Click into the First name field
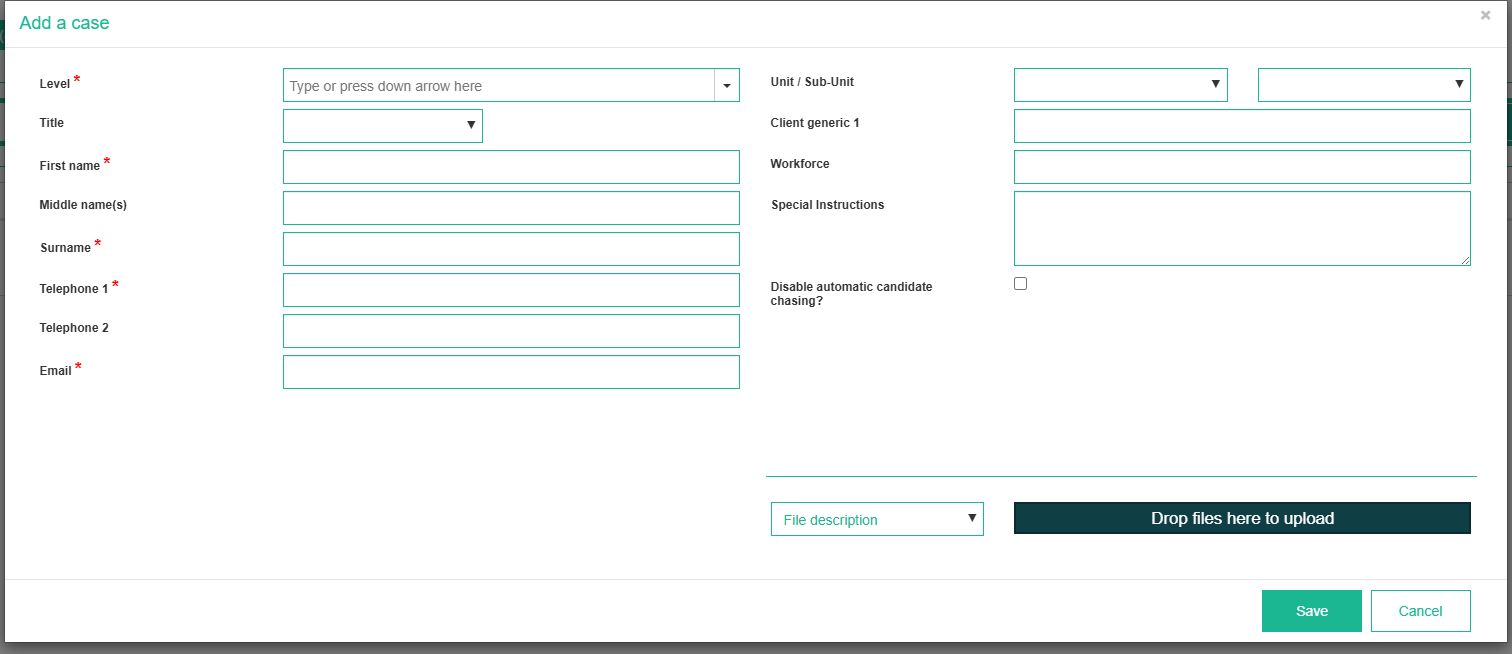The height and width of the screenshot is (654, 1512). pyautogui.click(x=511, y=167)
